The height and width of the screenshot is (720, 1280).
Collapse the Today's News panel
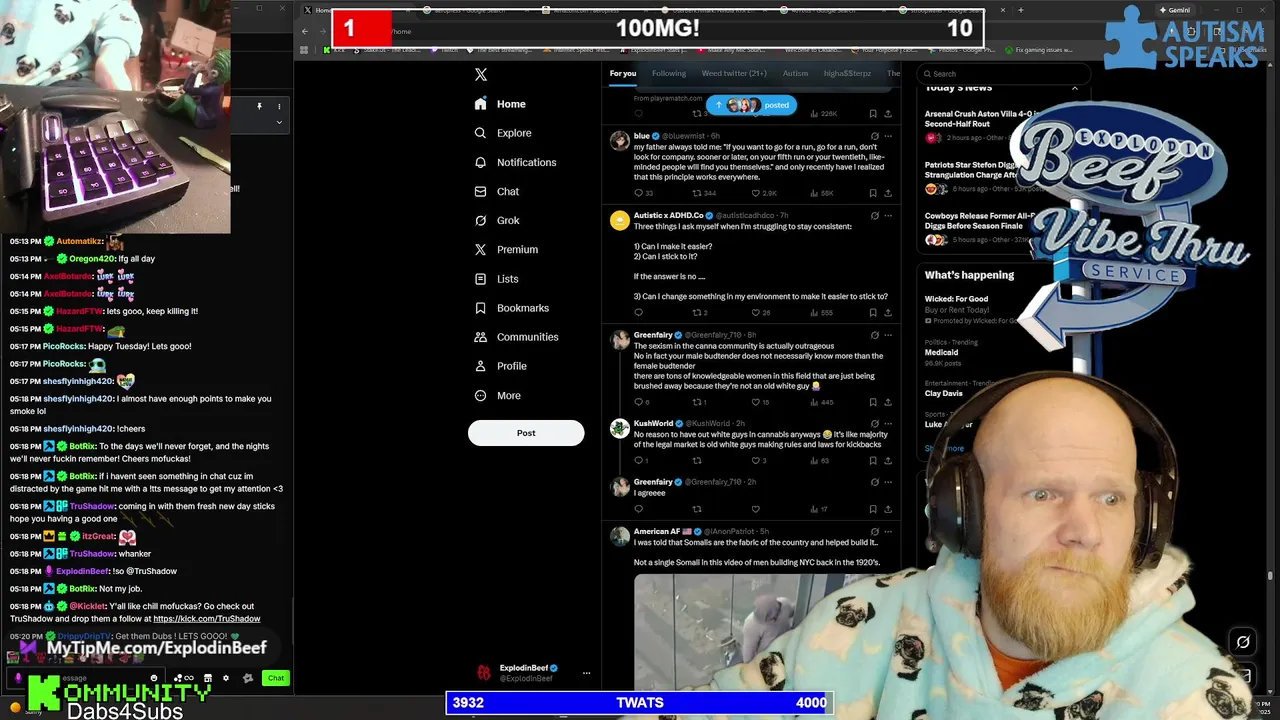click(1075, 88)
